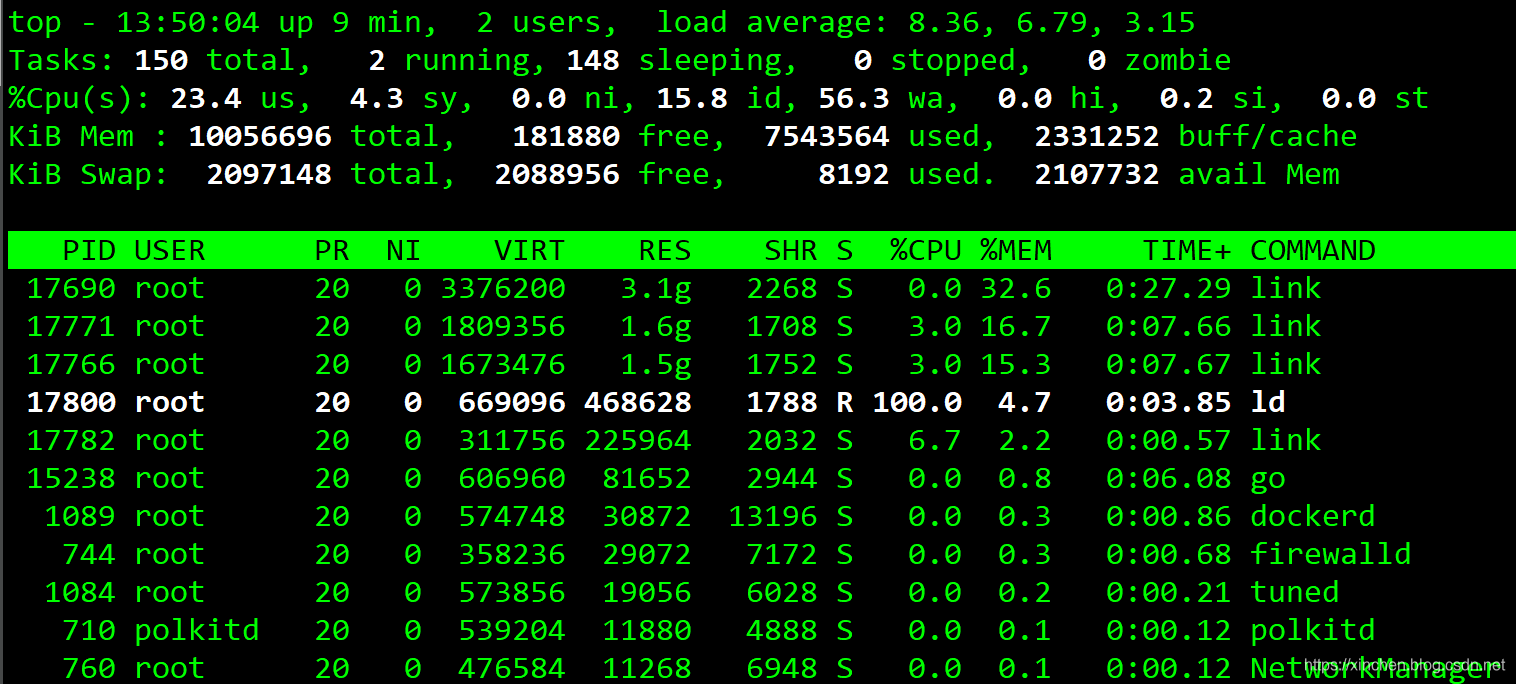The image size is (1516, 684).
Task: Select PID 17766 in the process list
Action: point(71,364)
